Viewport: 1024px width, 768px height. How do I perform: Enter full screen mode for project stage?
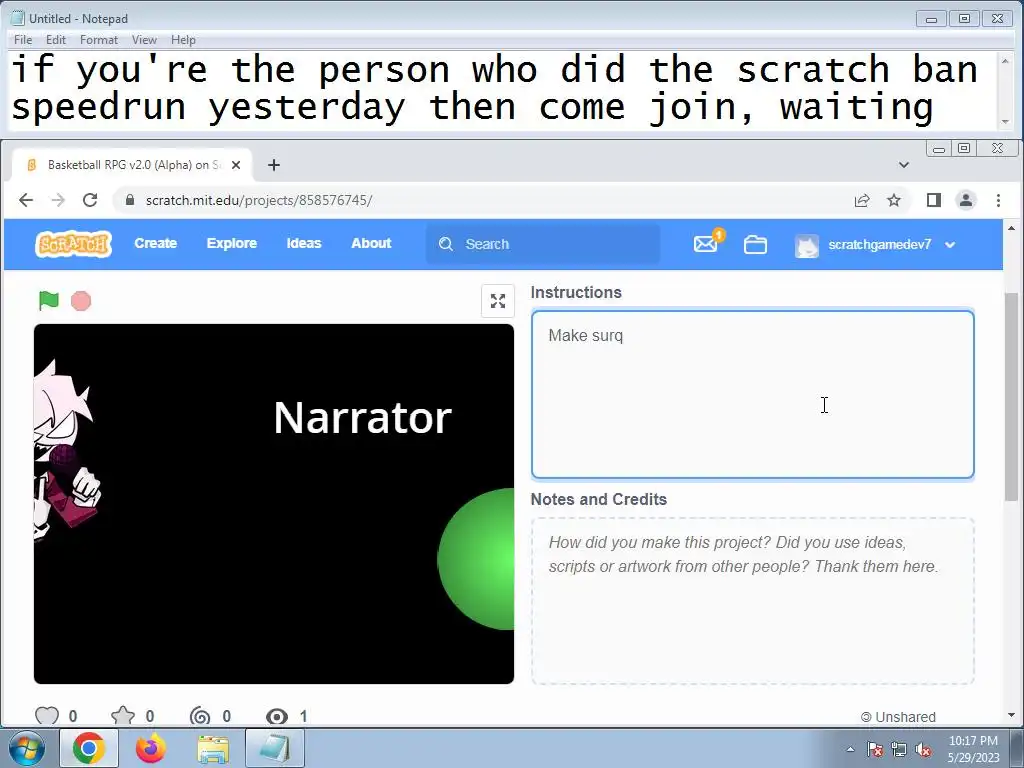pos(498,301)
